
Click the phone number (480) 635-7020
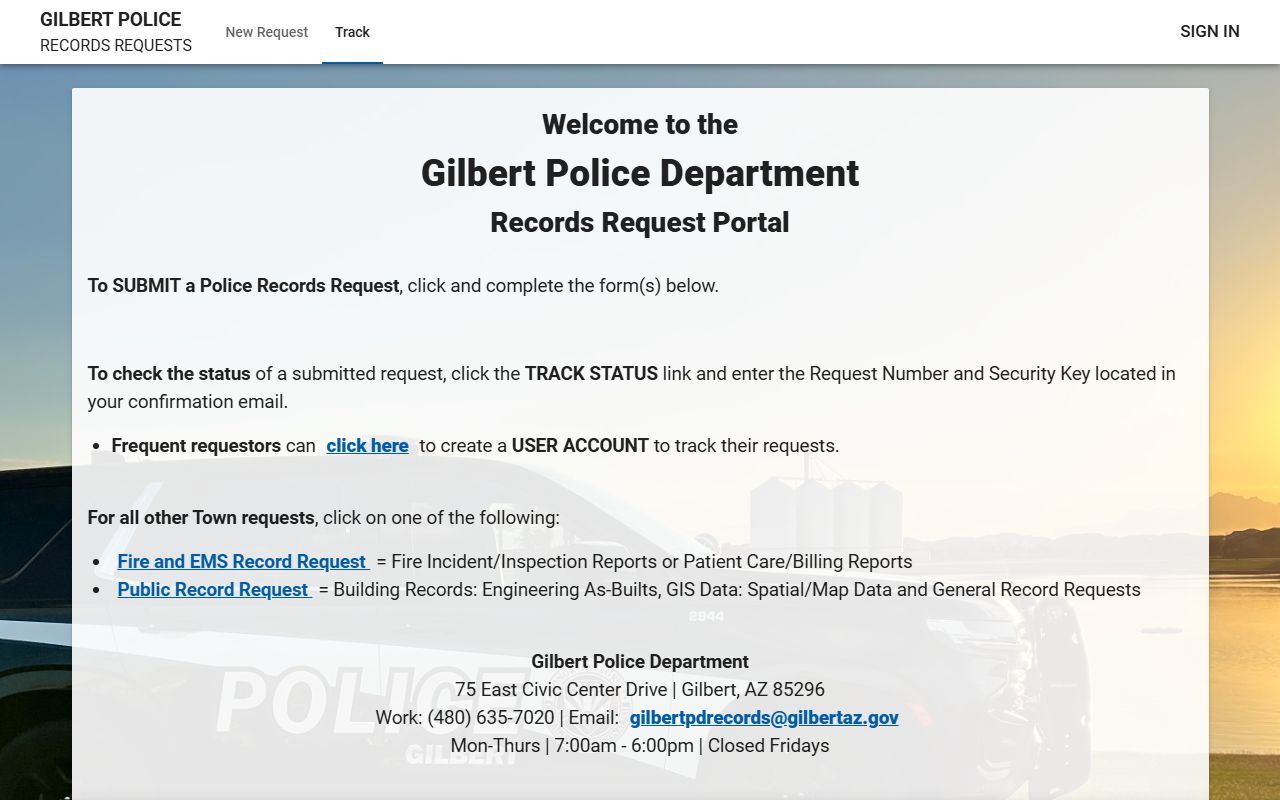[490, 718]
